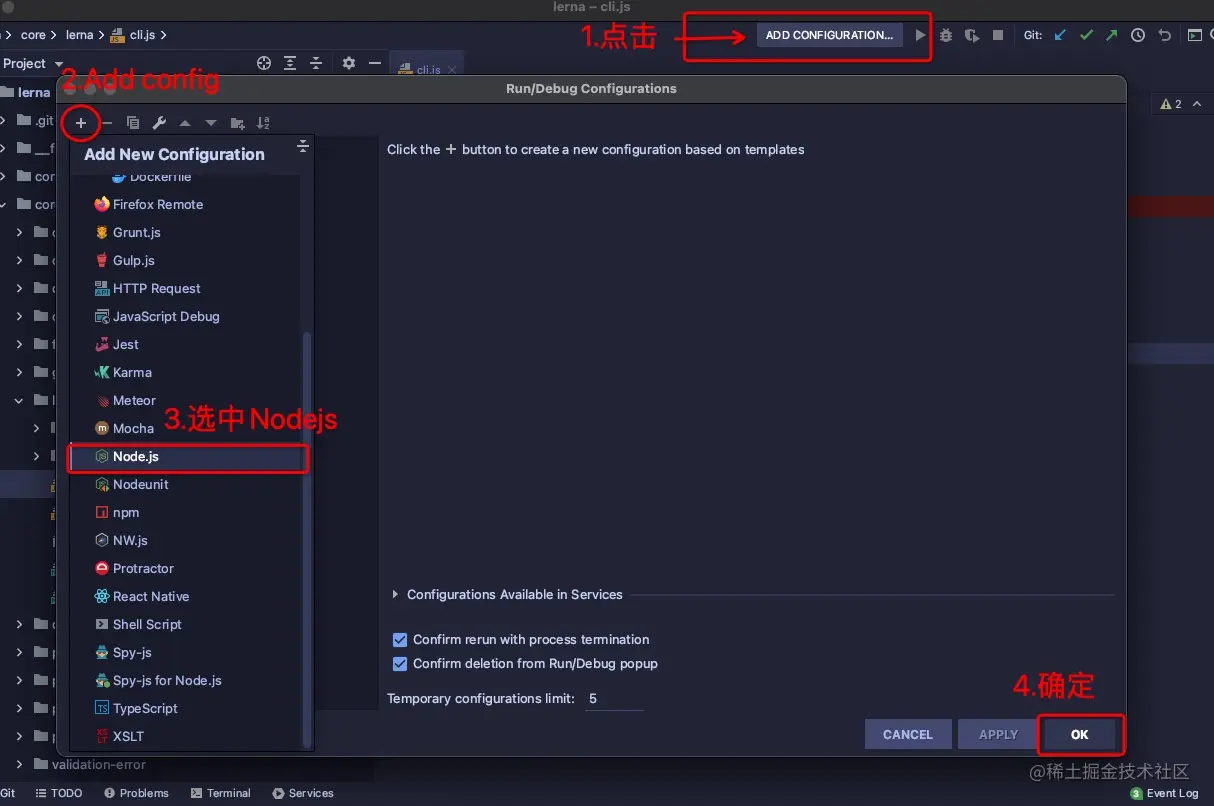This screenshot has height=806, width=1214.
Task: Click the Copy Configuration icon
Action: coord(133,123)
